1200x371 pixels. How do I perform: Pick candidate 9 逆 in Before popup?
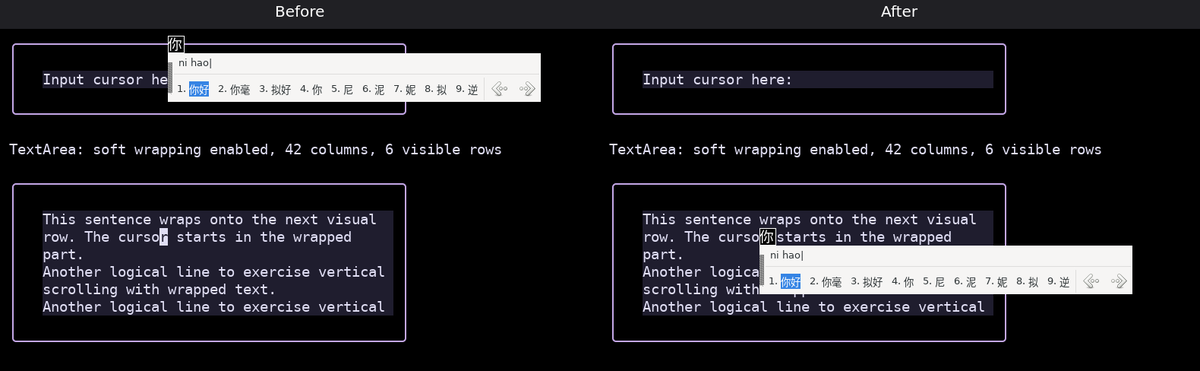click(x=466, y=89)
